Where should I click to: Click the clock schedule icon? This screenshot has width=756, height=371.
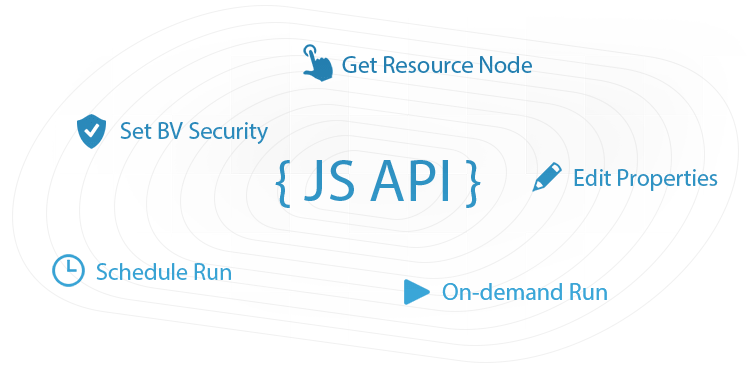click(x=68, y=271)
